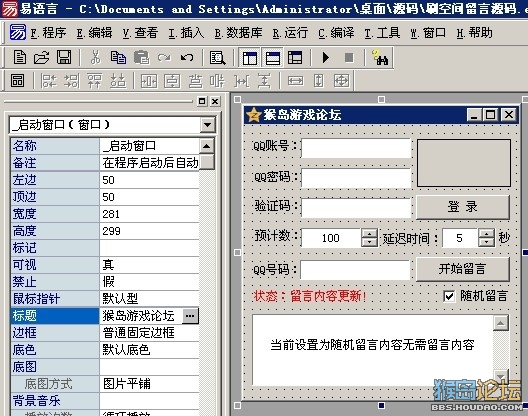
Task: Click the ellipsis button beside 标题 property
Action: pyautogui.click(x=190, y=316)
